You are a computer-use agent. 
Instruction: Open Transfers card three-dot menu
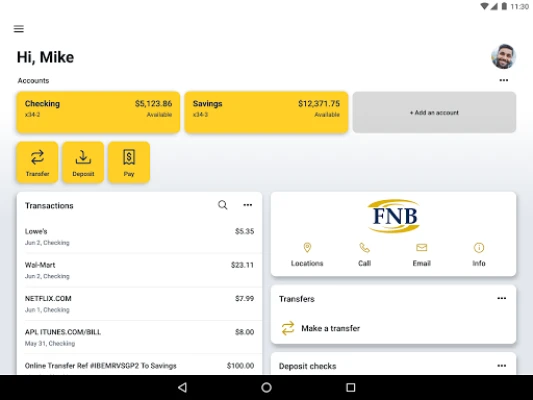point(502,298)
